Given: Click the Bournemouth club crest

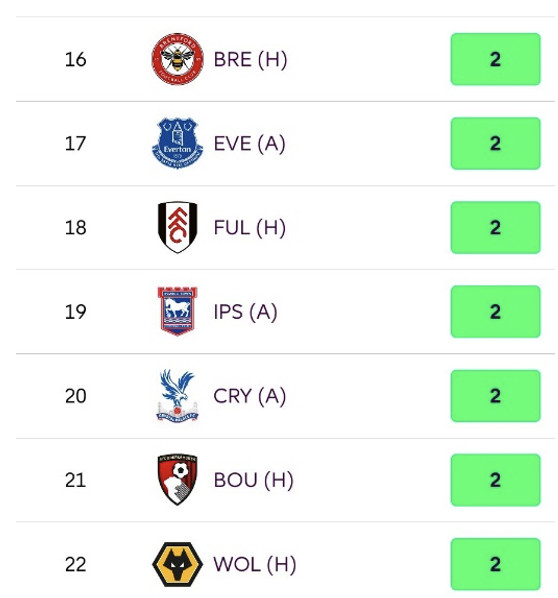Looking at the screenshot, I should [x=177, y=480].
